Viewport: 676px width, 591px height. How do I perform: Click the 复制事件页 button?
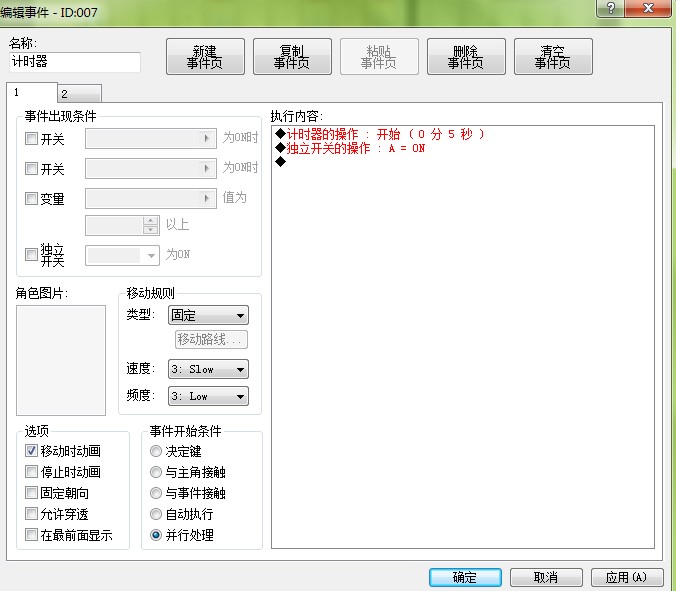click(x=292, y=57)
